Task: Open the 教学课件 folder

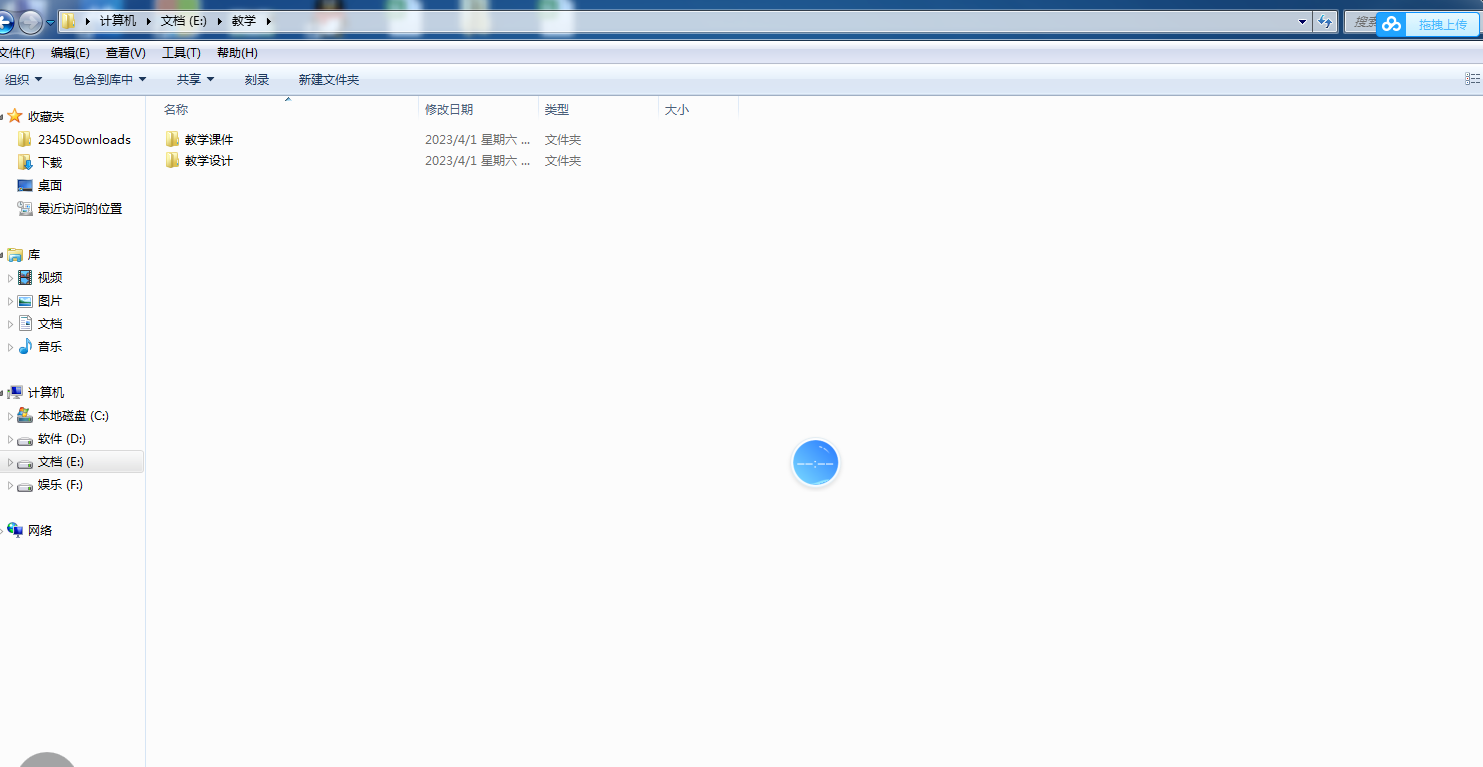Action: tap(208, 140)
